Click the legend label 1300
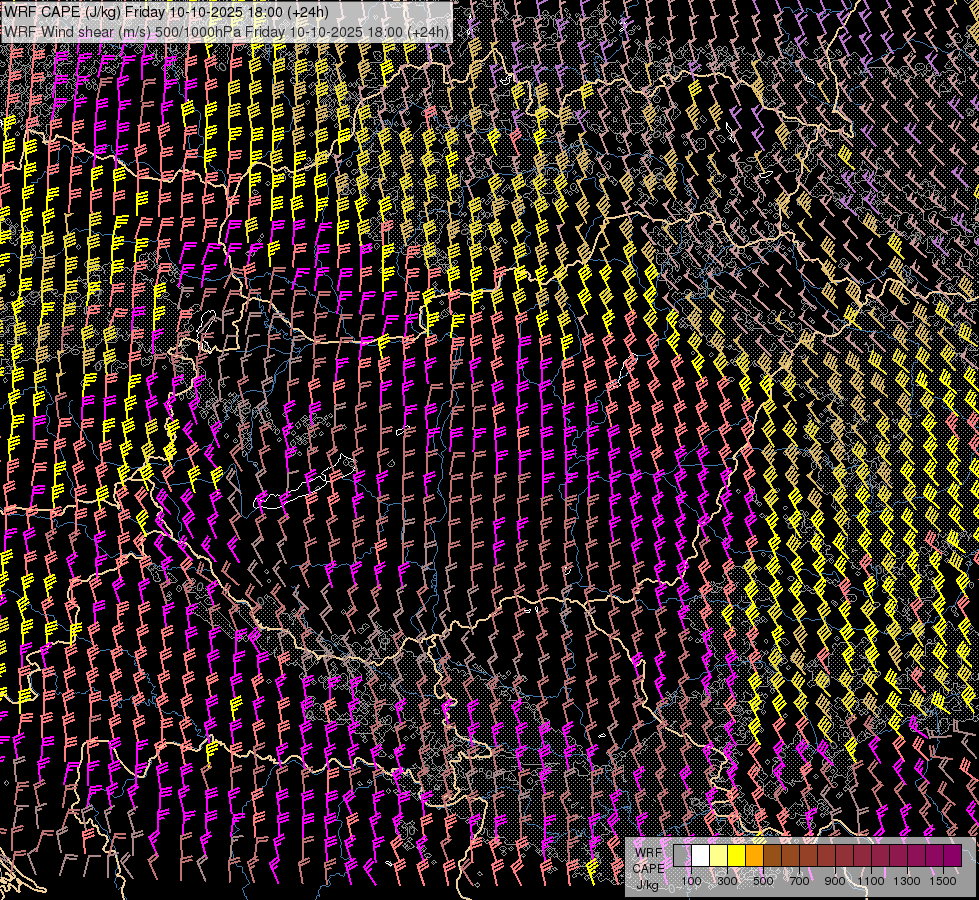 tap(907, 881)
